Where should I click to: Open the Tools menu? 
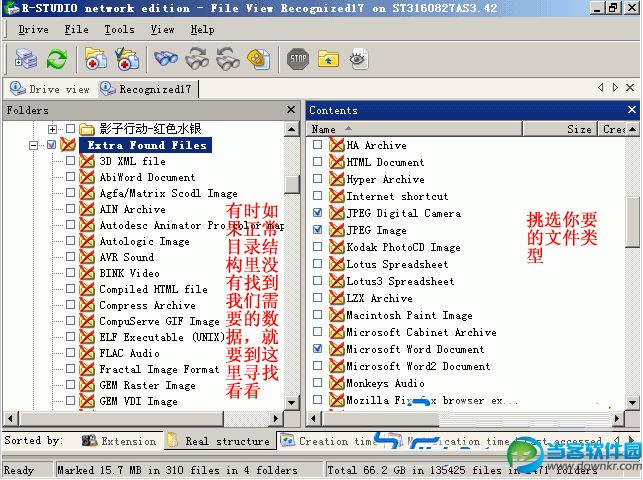coord(119,30)
